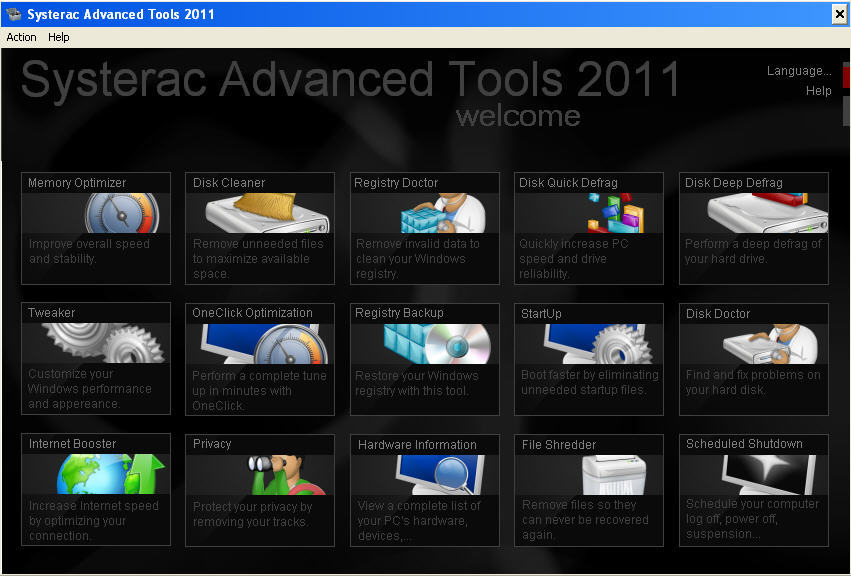Image resolution: width=851 pixels, height=576 pixels.
Task: Click 'Improve overall speed and stability.' text
Action: click(89, 251)
